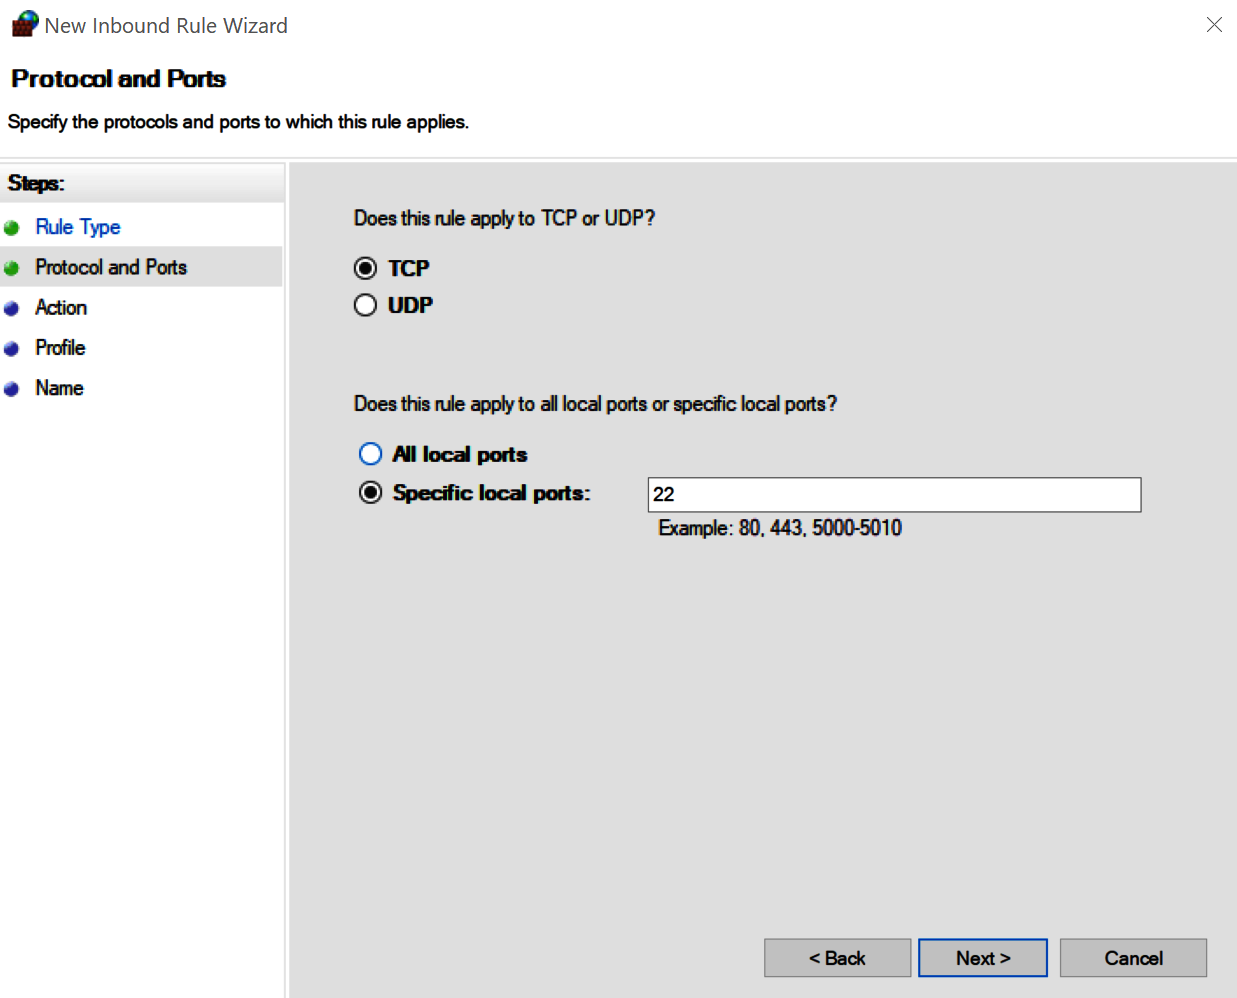
Task: Open the Rule Type step
Action: (77, 226)
